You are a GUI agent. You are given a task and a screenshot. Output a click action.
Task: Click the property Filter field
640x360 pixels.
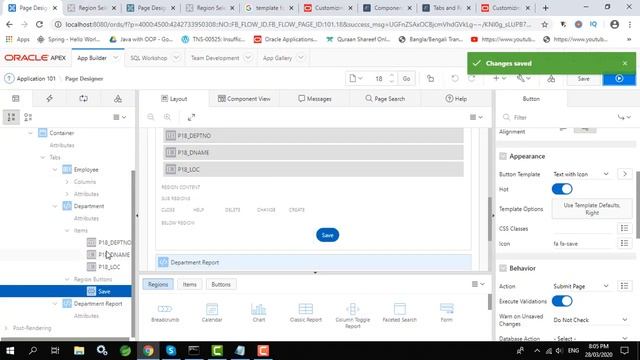pyautogui.click(x=559, y=118)
